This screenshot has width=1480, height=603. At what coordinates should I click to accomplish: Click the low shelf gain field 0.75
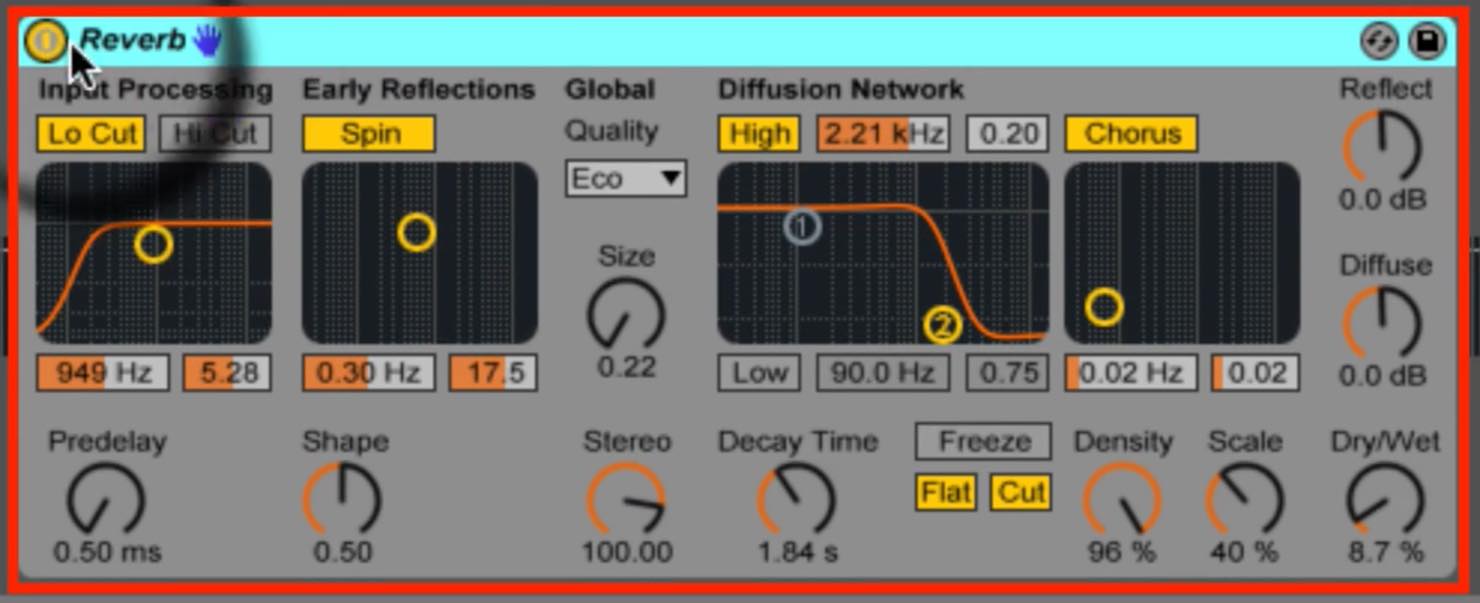(x=1008, y=373)
